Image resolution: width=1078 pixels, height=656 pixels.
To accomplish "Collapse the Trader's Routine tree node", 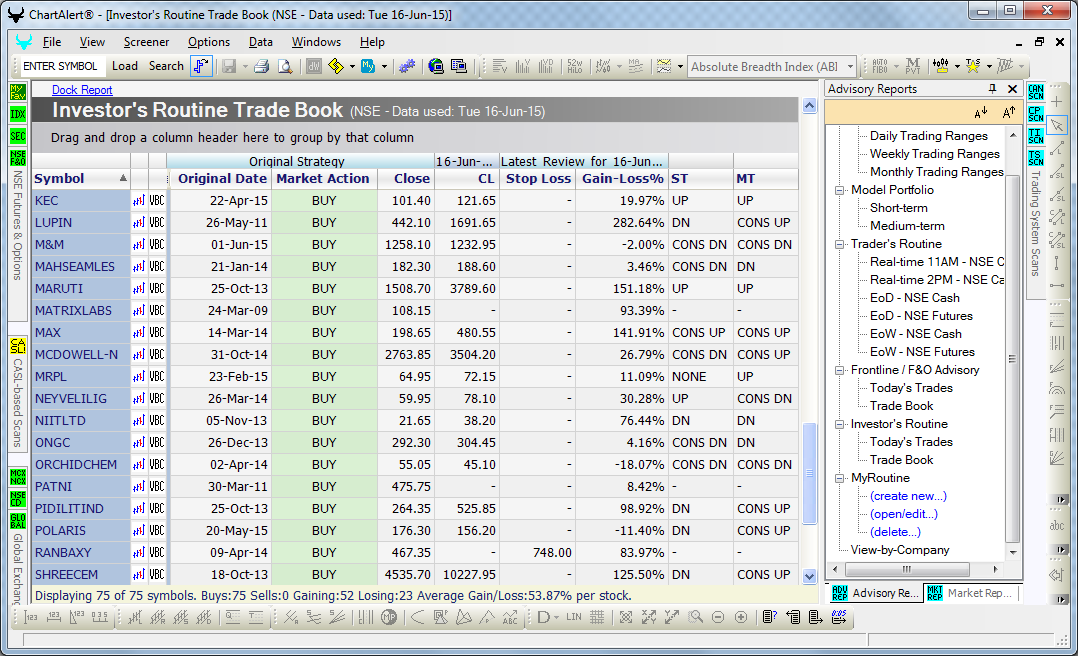I will tap(839, 244).
